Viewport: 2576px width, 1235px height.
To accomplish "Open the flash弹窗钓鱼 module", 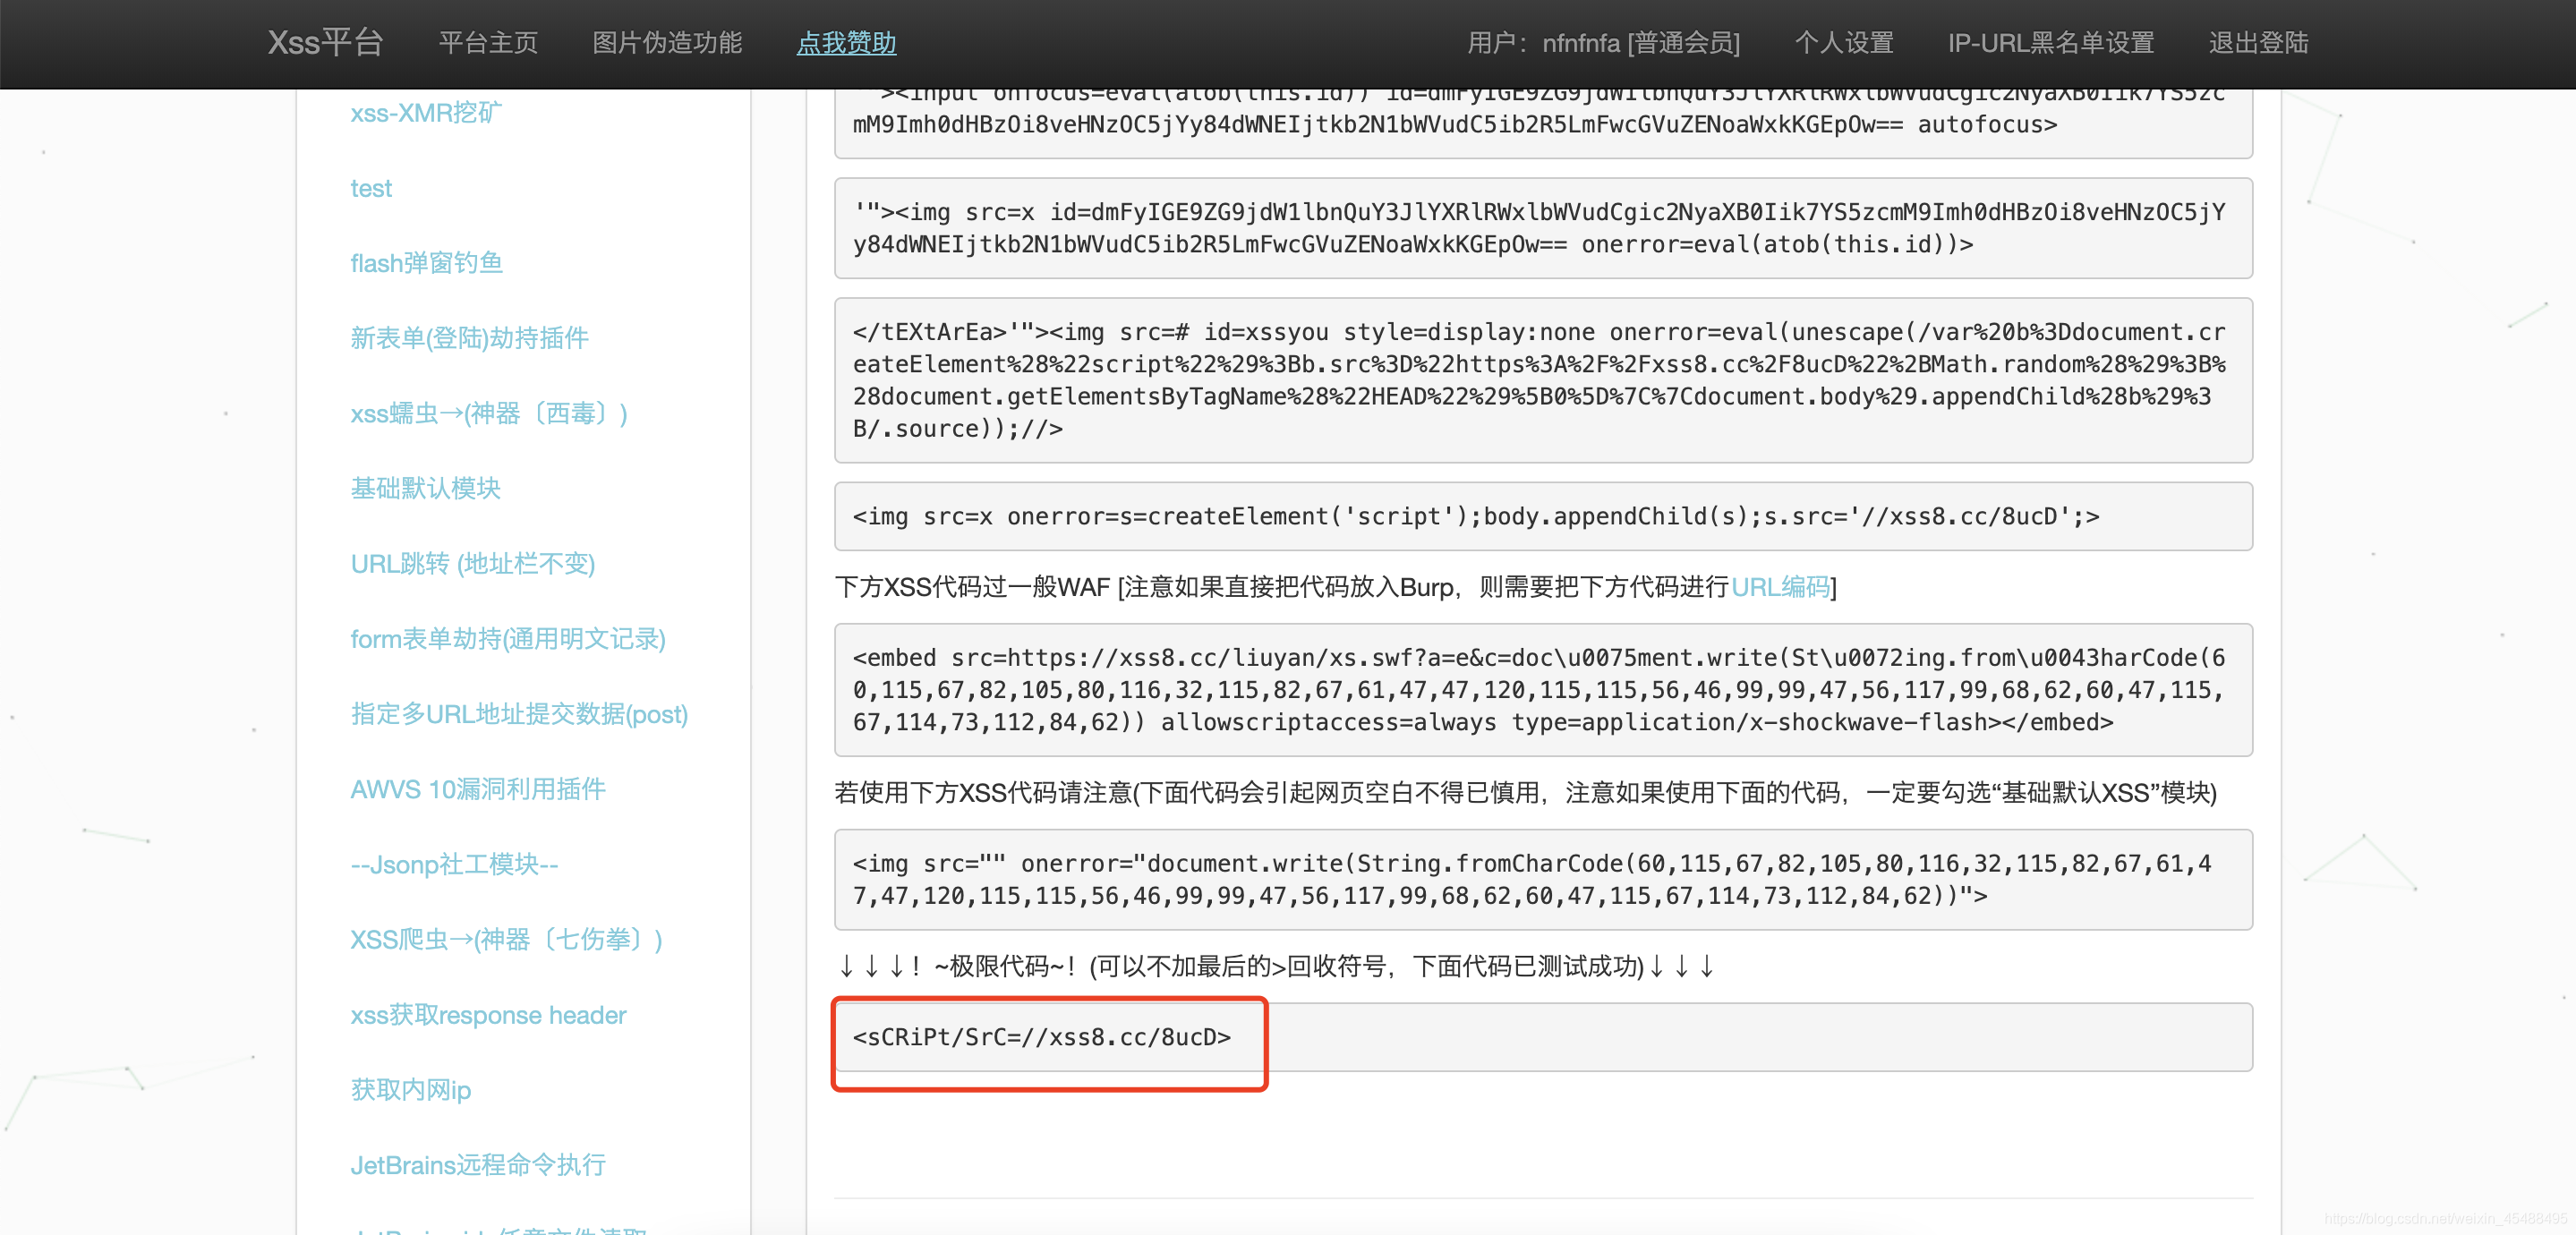I will [x=426, y=263].
